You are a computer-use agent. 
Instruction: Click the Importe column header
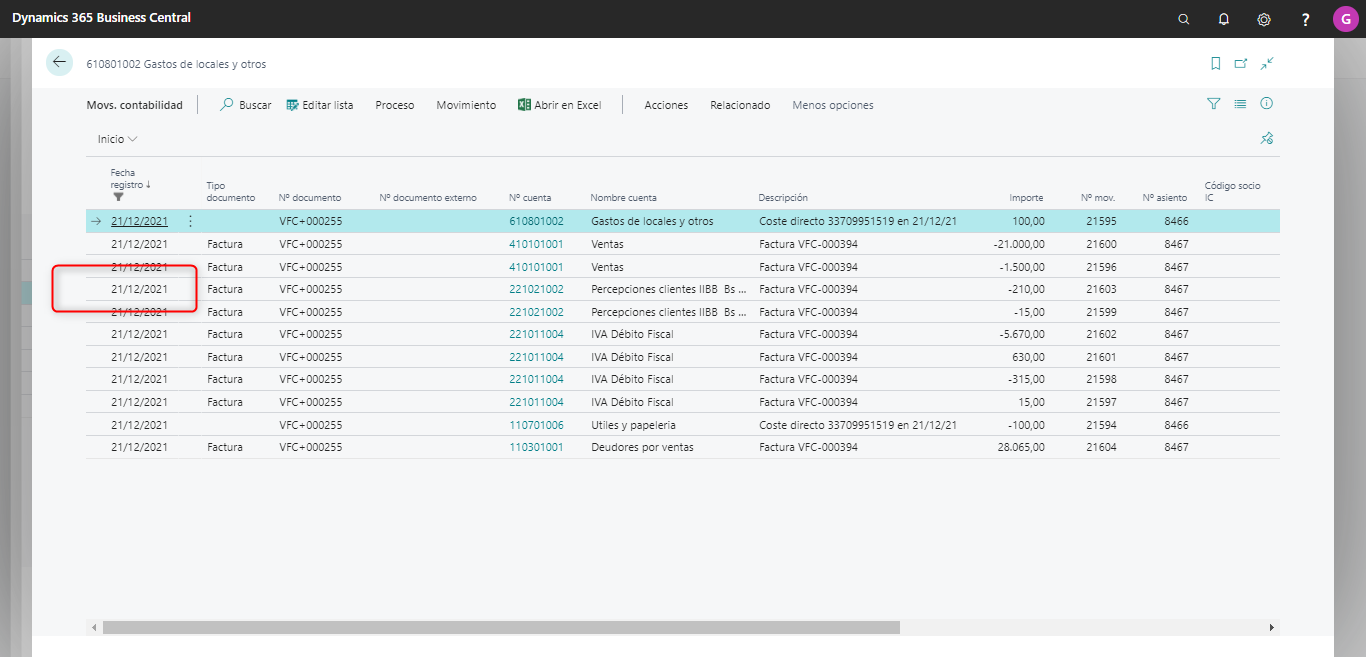1027,198
